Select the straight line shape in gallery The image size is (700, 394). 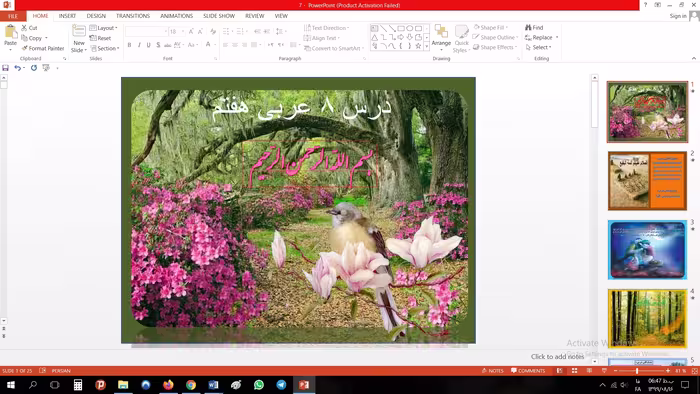click(x=383, y=28)
